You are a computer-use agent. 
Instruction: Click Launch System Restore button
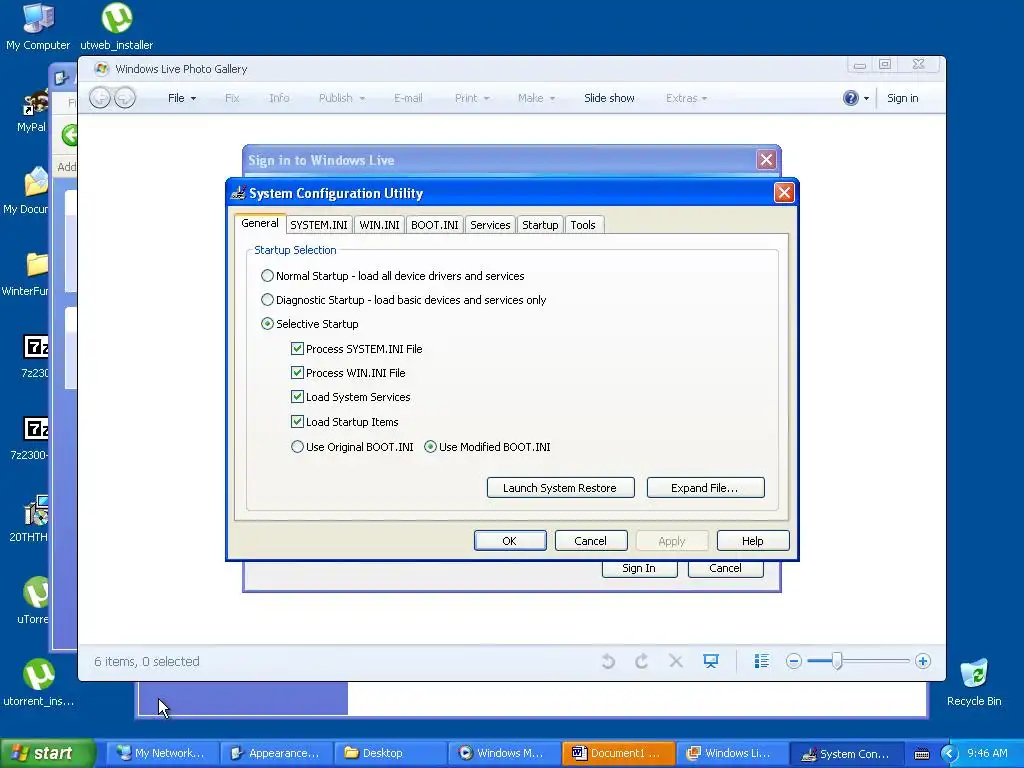pyautogui.click(x=560, y=488)
